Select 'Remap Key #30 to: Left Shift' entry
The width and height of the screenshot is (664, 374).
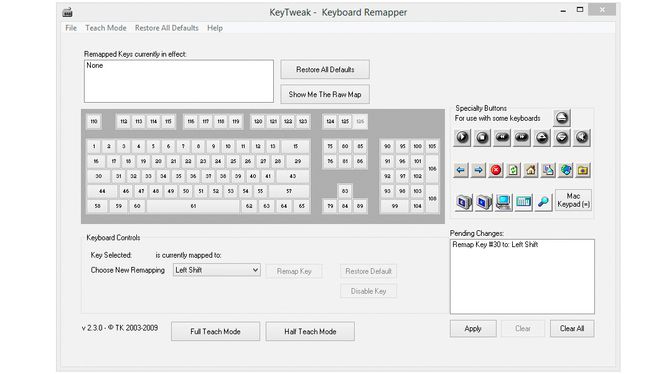(495, 245)
